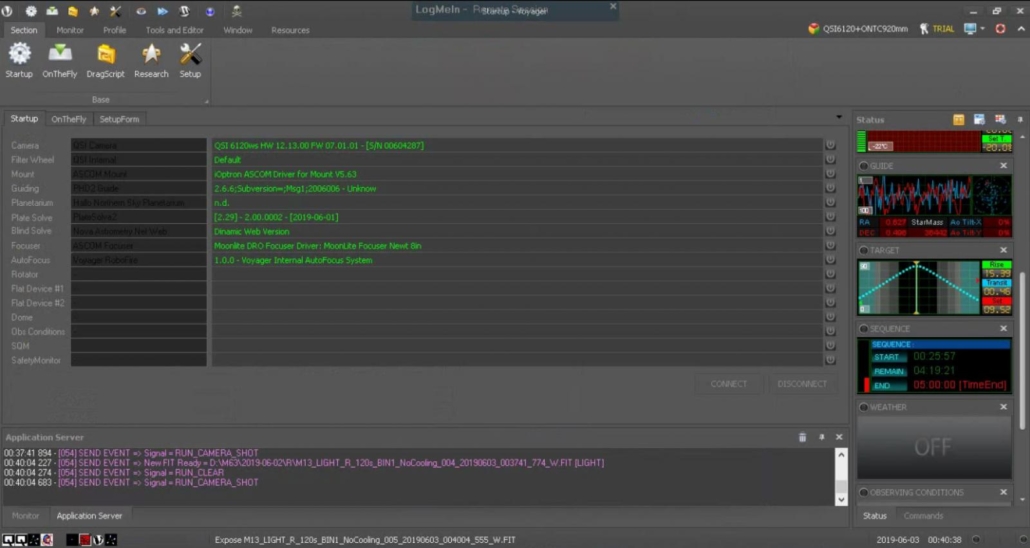
Task: Pin the Application Server panel
Action: click(x=821, y=437)
